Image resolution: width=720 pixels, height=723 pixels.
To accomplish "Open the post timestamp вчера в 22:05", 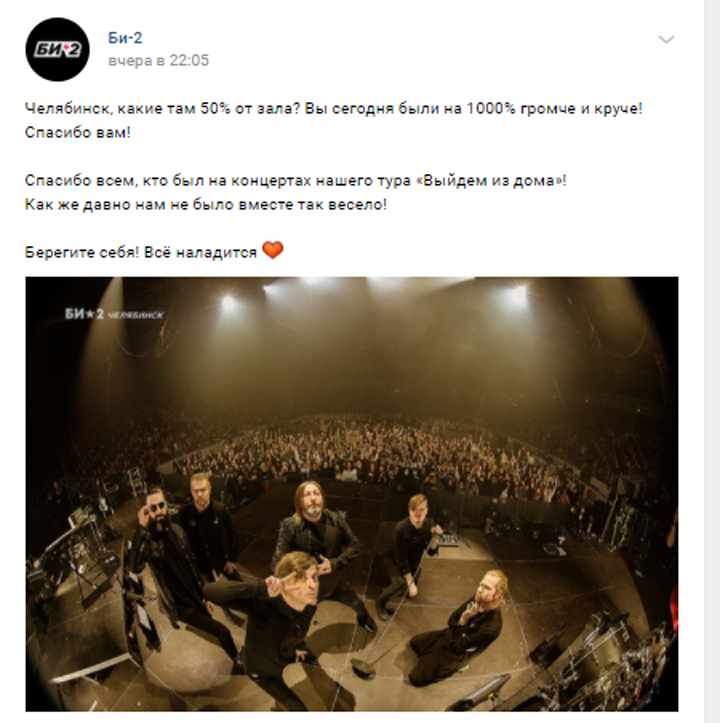I will click(x=158, y=60).
